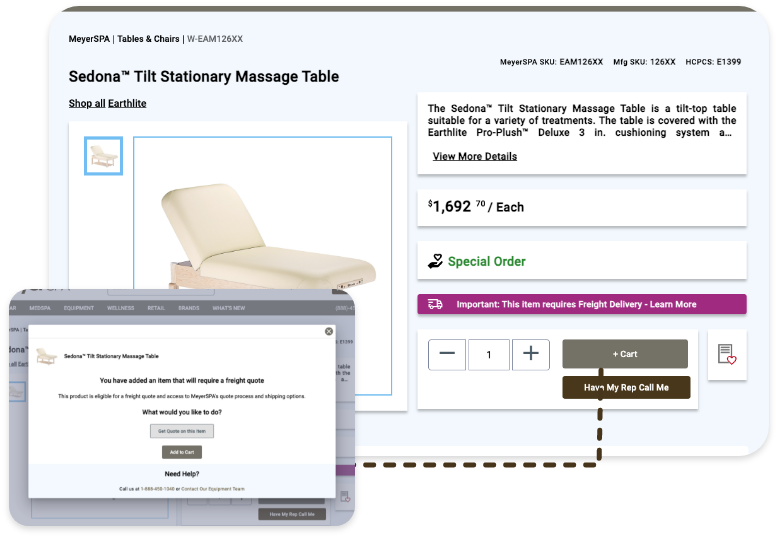This screenshot has height=538, width=778.
Task: Open the MEDSPA menu
Action: point(40,308)
